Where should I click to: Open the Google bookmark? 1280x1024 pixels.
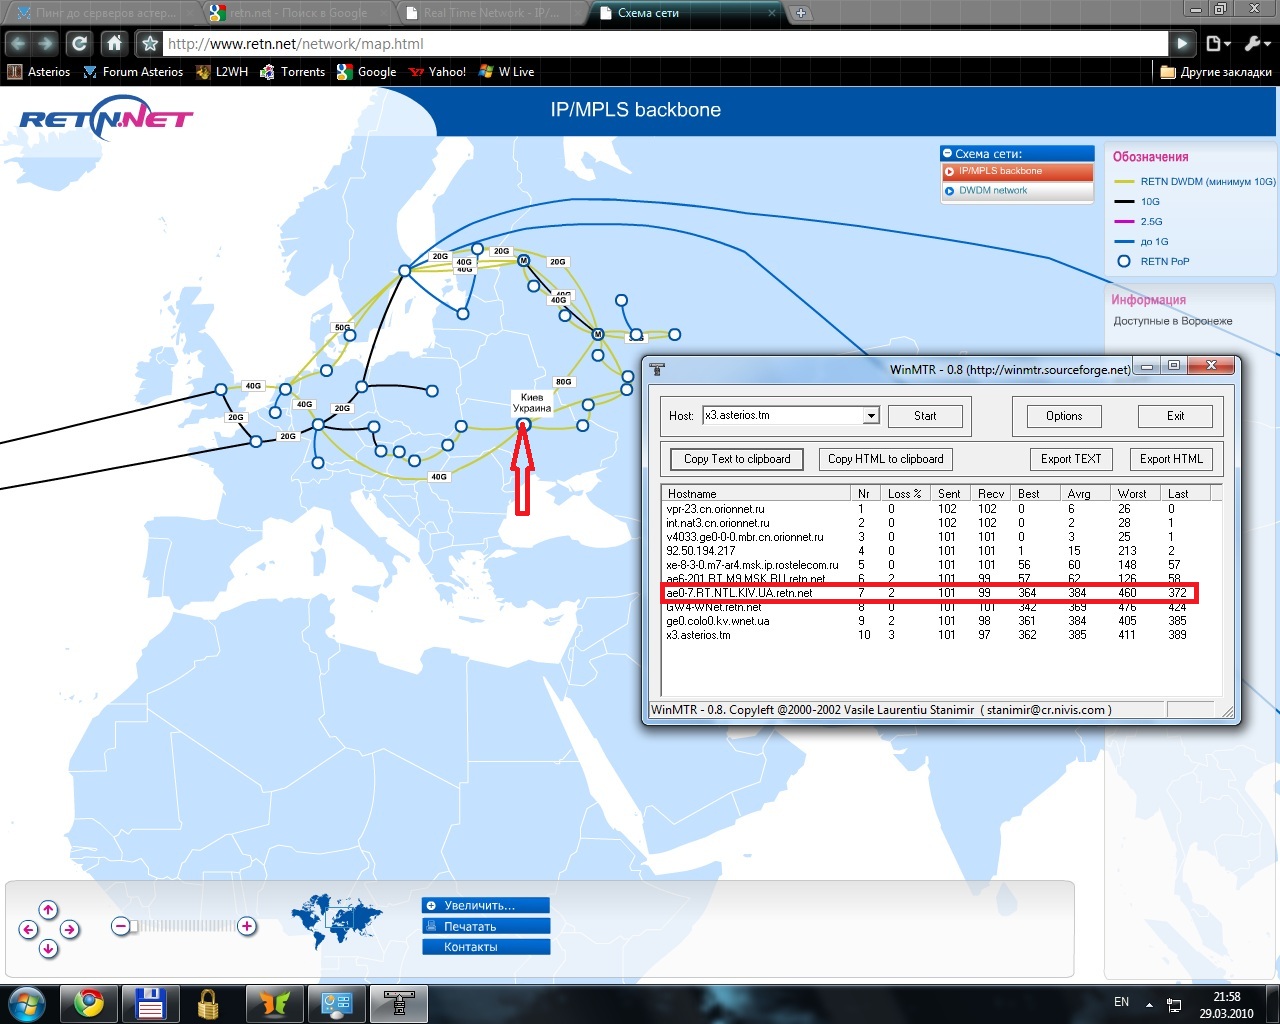(x=367, y=72)
